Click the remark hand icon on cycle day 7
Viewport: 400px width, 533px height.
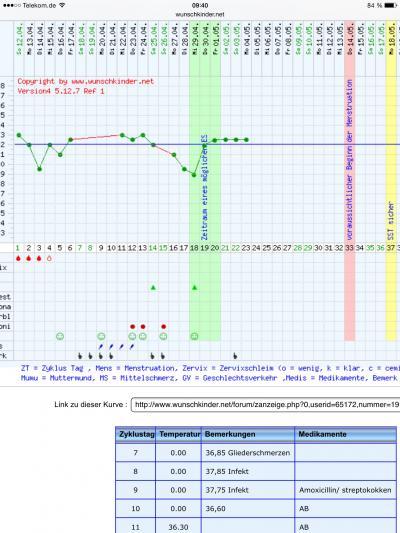tap(80, 356)
